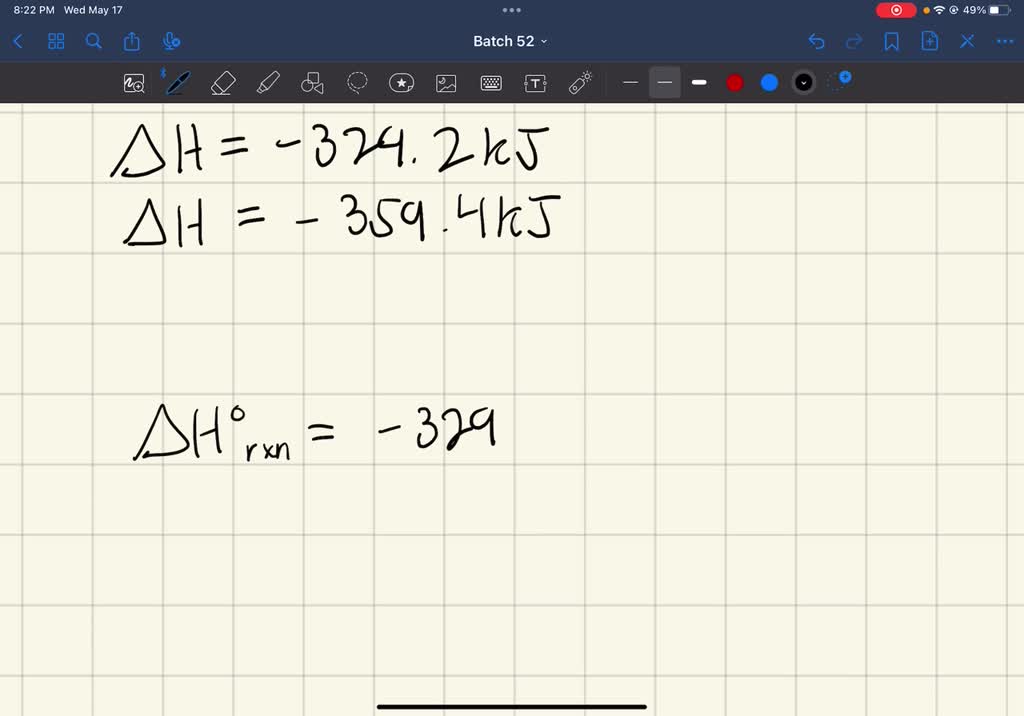Undo the last stroke
1024x716 pixels.
(817, 41)
